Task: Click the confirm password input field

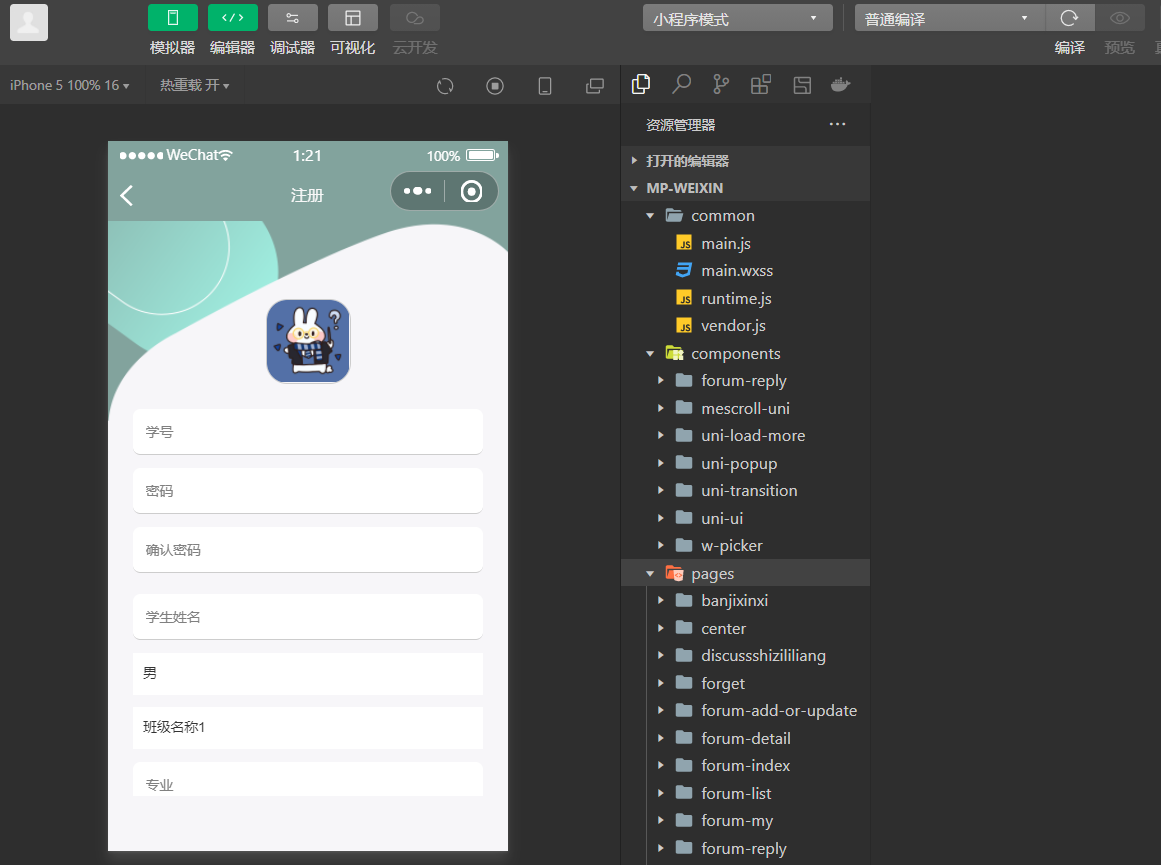Action: 308,550
